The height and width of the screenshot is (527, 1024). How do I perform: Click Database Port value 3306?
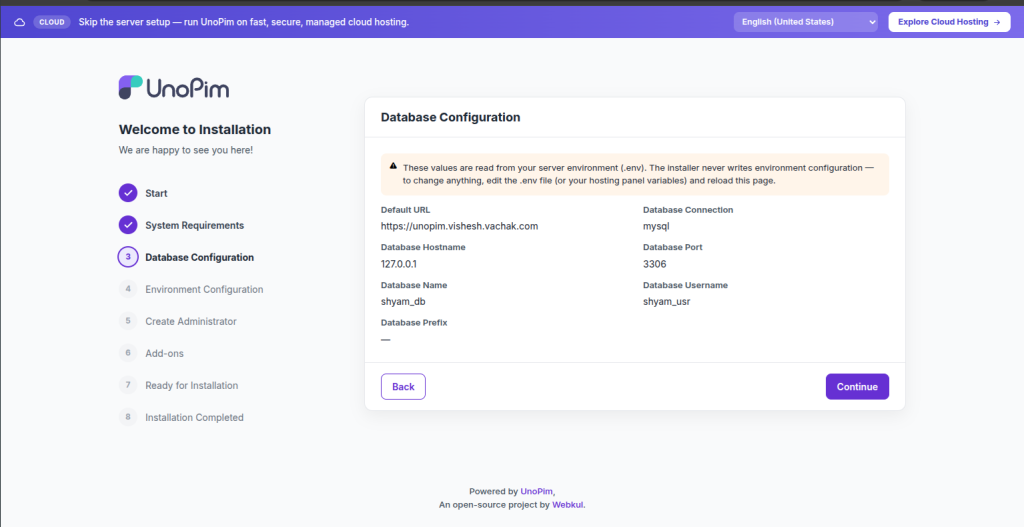tap(654, 264)
